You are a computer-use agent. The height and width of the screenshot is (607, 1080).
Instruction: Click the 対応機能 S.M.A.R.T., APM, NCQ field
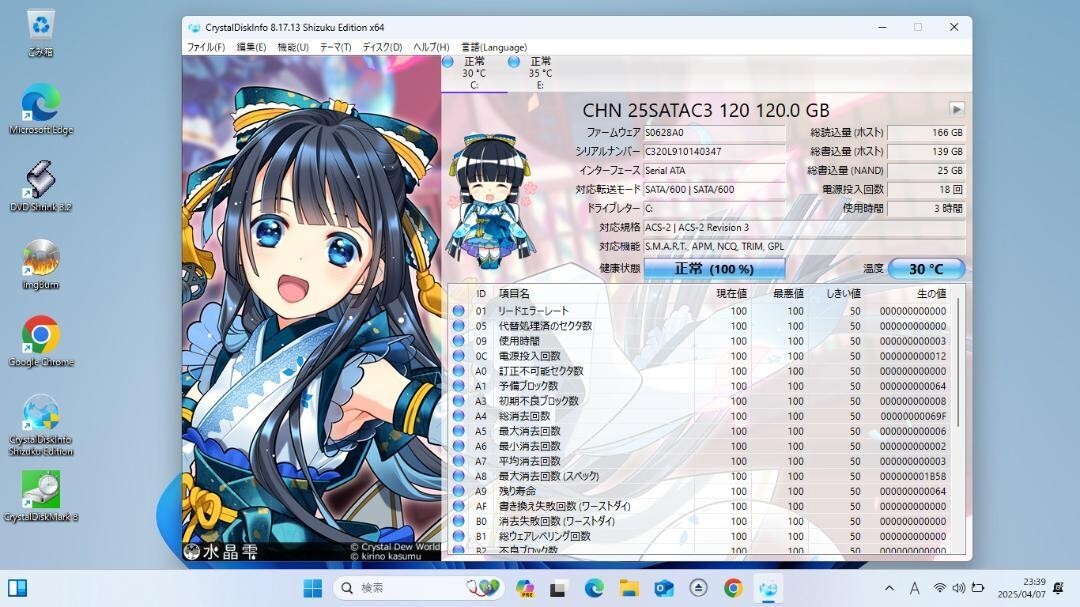[x=804, y=246]
